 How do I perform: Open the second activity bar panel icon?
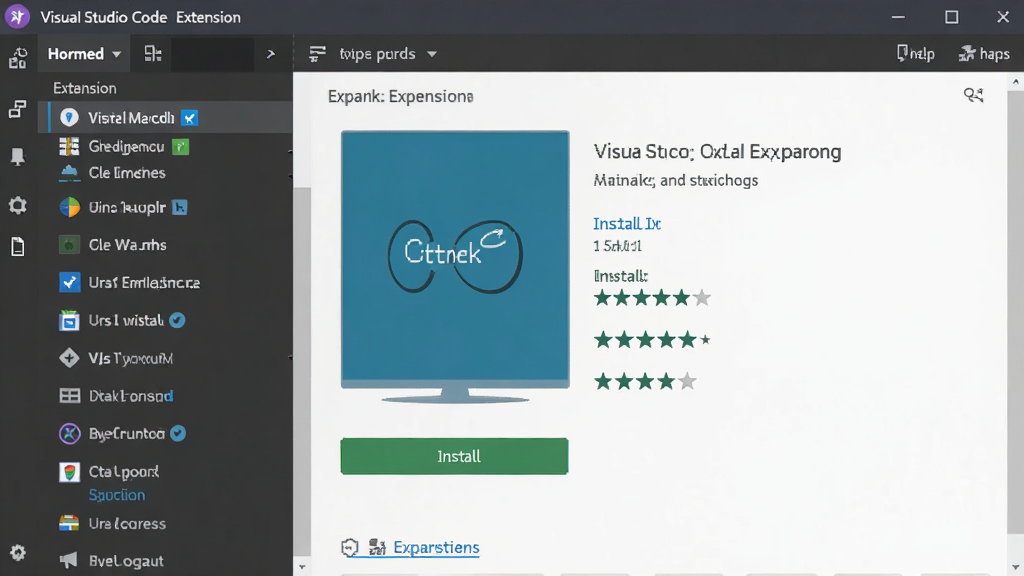18,109
